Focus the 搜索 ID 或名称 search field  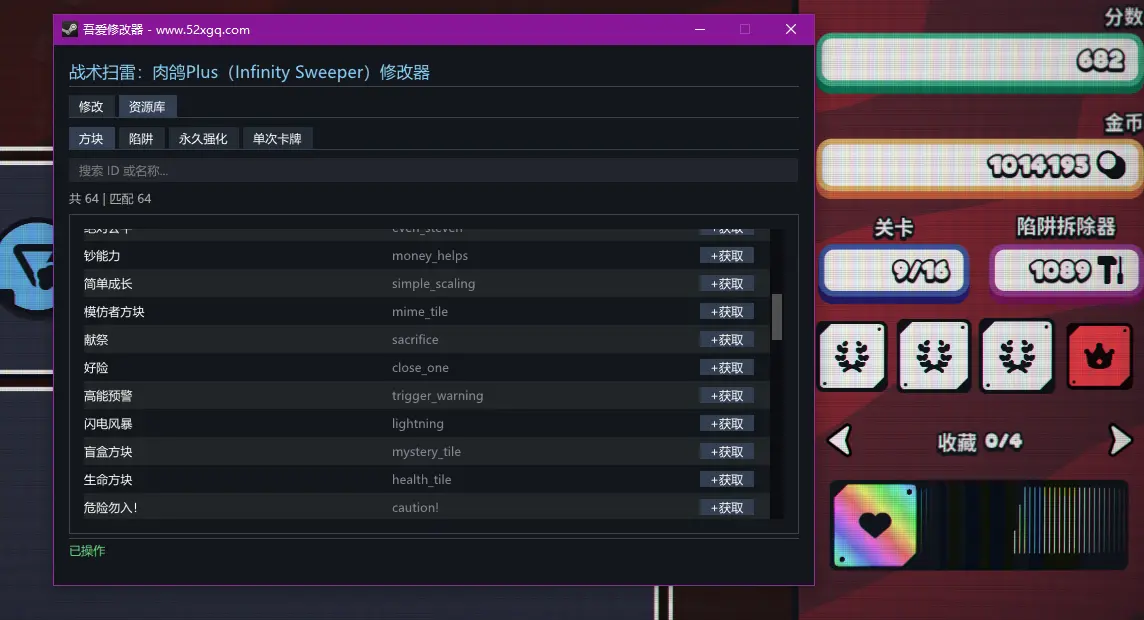[x=433, y=171]
